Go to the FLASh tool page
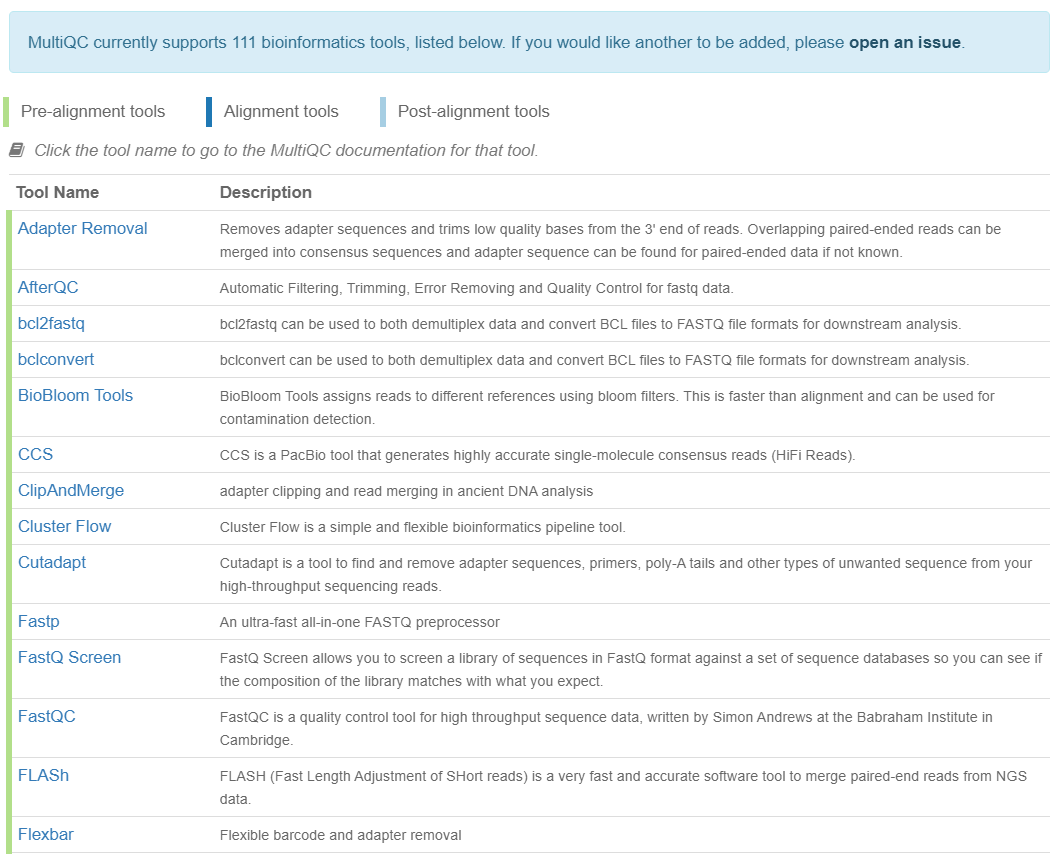This screenshot has height=854, width=1060. coord(43,775)
